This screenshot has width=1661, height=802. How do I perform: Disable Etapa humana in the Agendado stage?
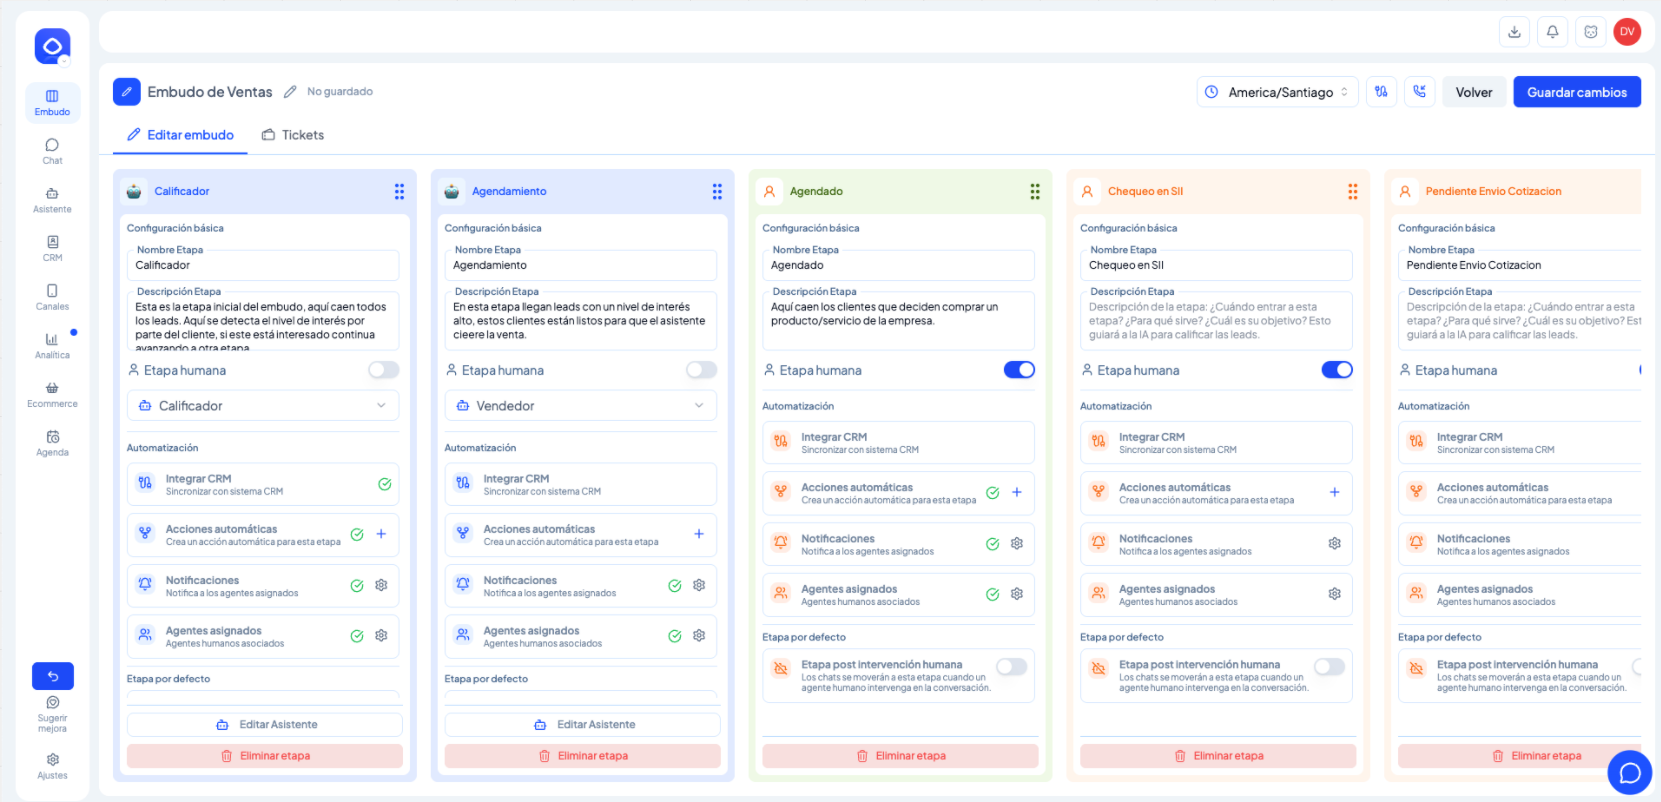pyautogui.click(x=1019, y=370)
